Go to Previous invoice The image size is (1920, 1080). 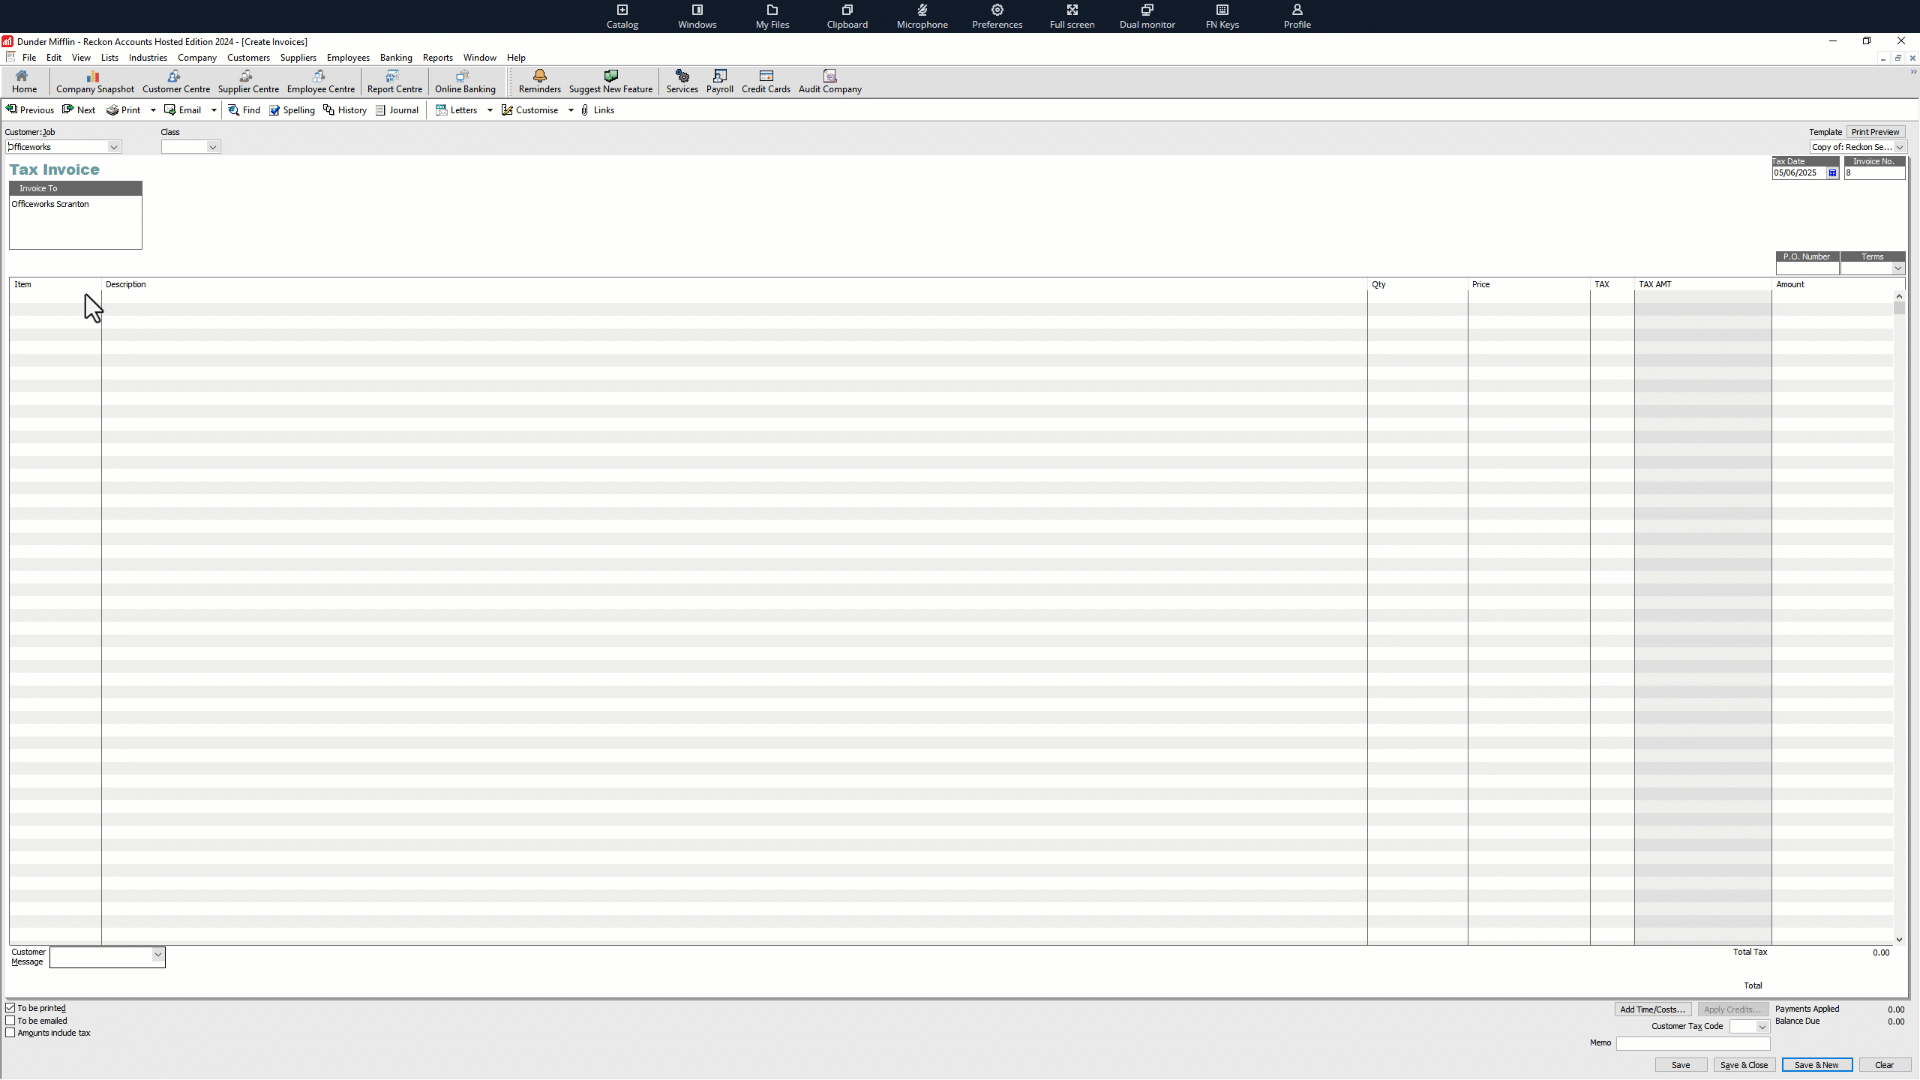click(30, 110)
